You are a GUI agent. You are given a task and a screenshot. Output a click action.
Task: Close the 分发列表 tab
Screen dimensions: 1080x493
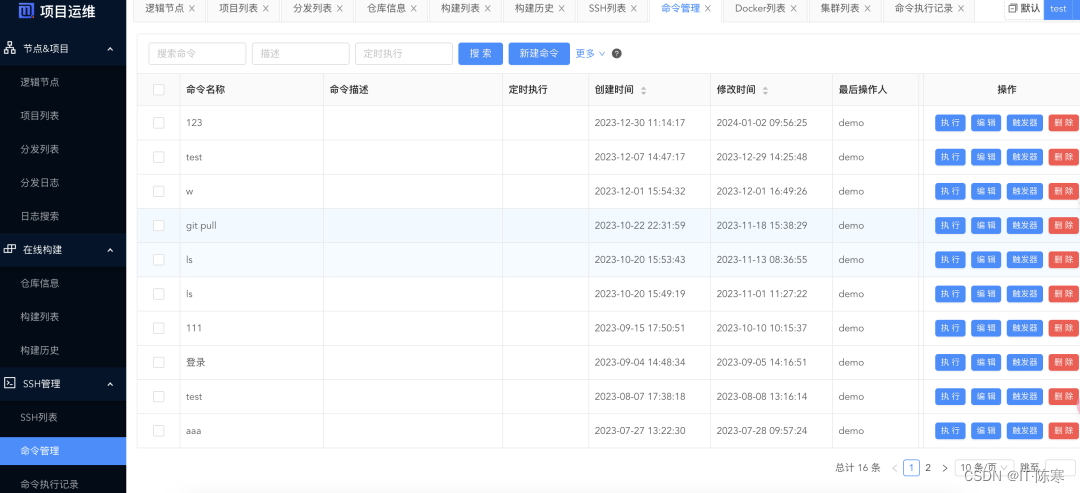[340, 9]
